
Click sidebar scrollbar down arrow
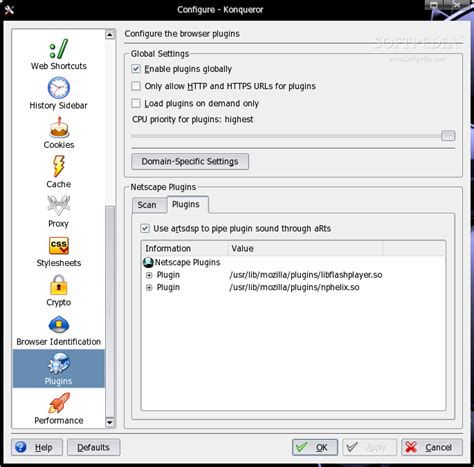(110, 422)
